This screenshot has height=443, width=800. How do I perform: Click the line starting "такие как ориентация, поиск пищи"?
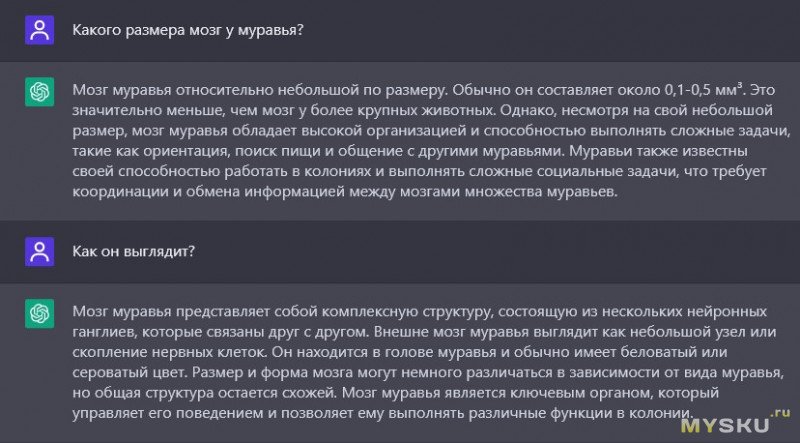(410, 152)
